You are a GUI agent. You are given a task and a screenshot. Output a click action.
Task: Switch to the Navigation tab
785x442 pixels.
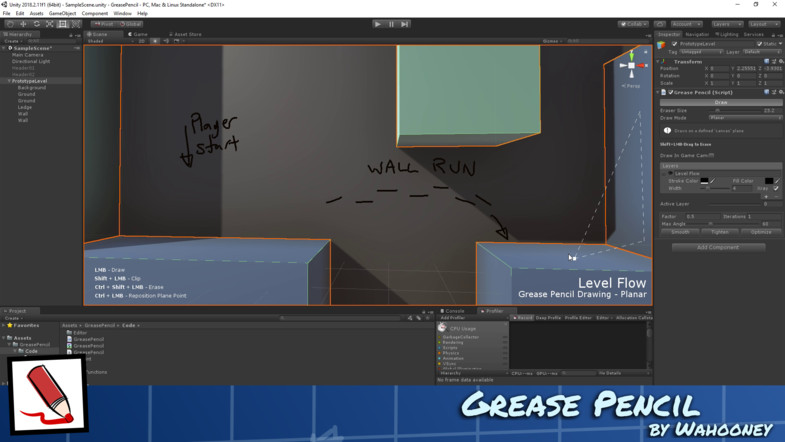[x=697, y=34]
